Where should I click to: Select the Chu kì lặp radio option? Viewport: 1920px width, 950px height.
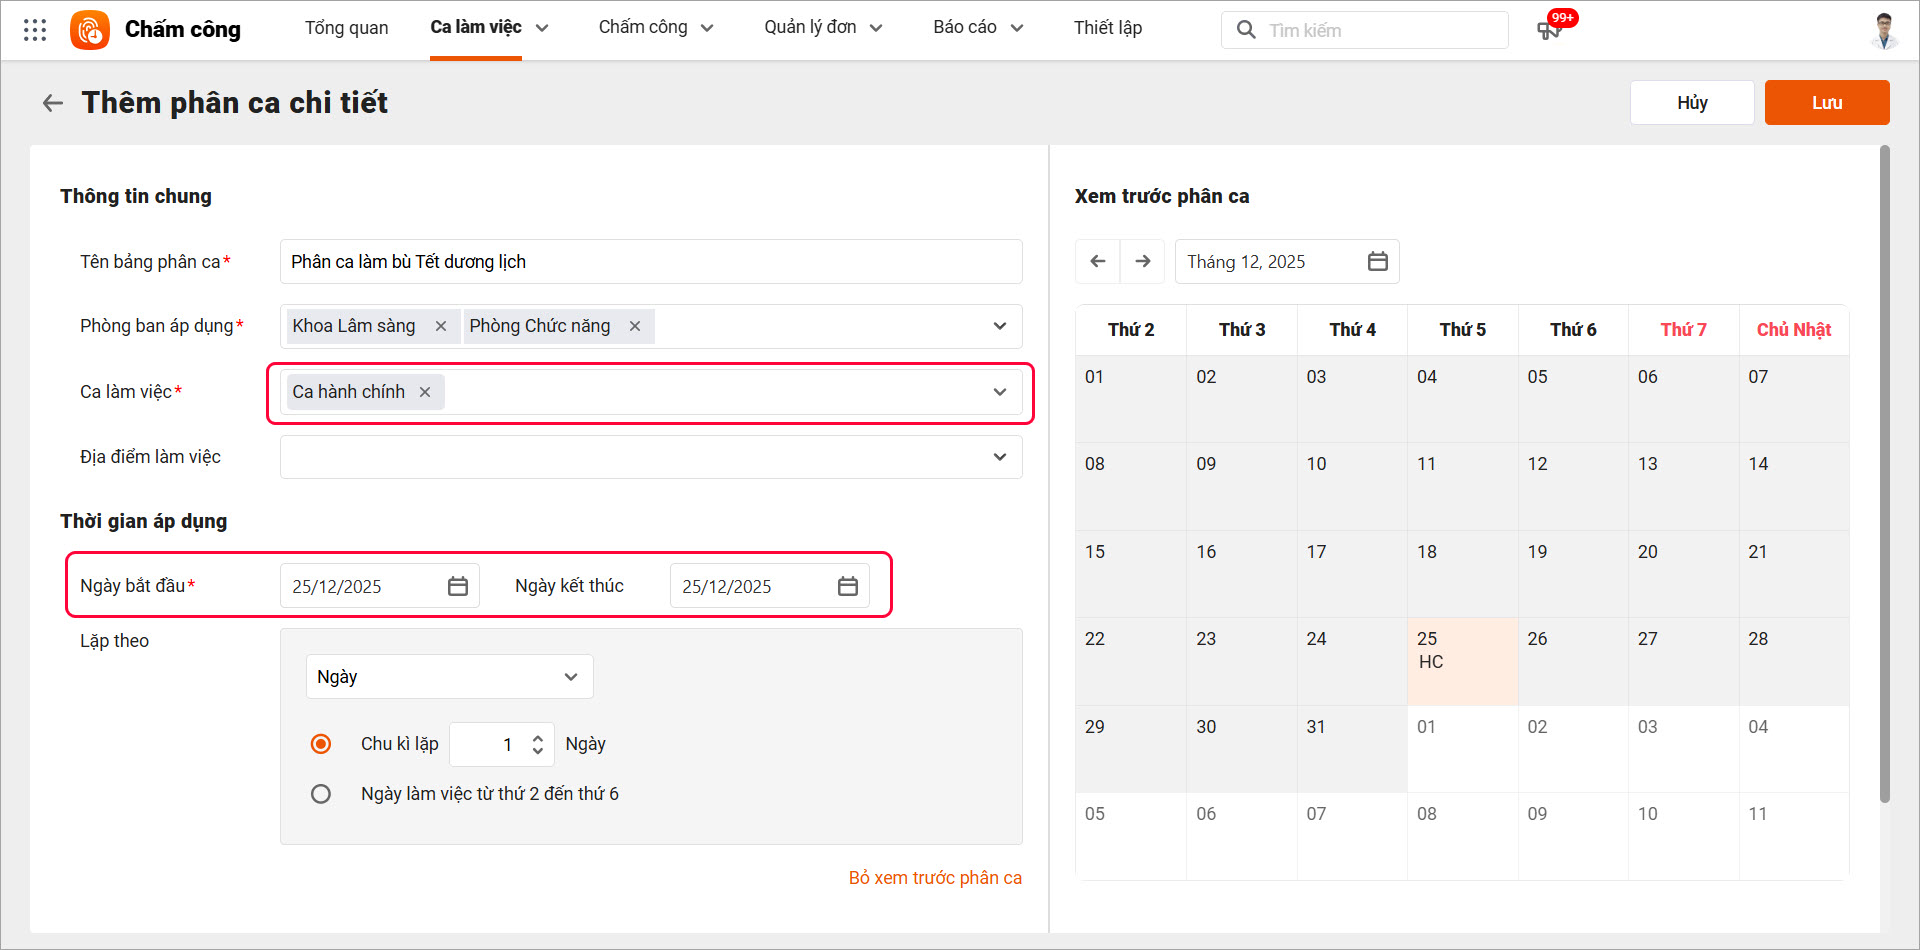[321, 744]
